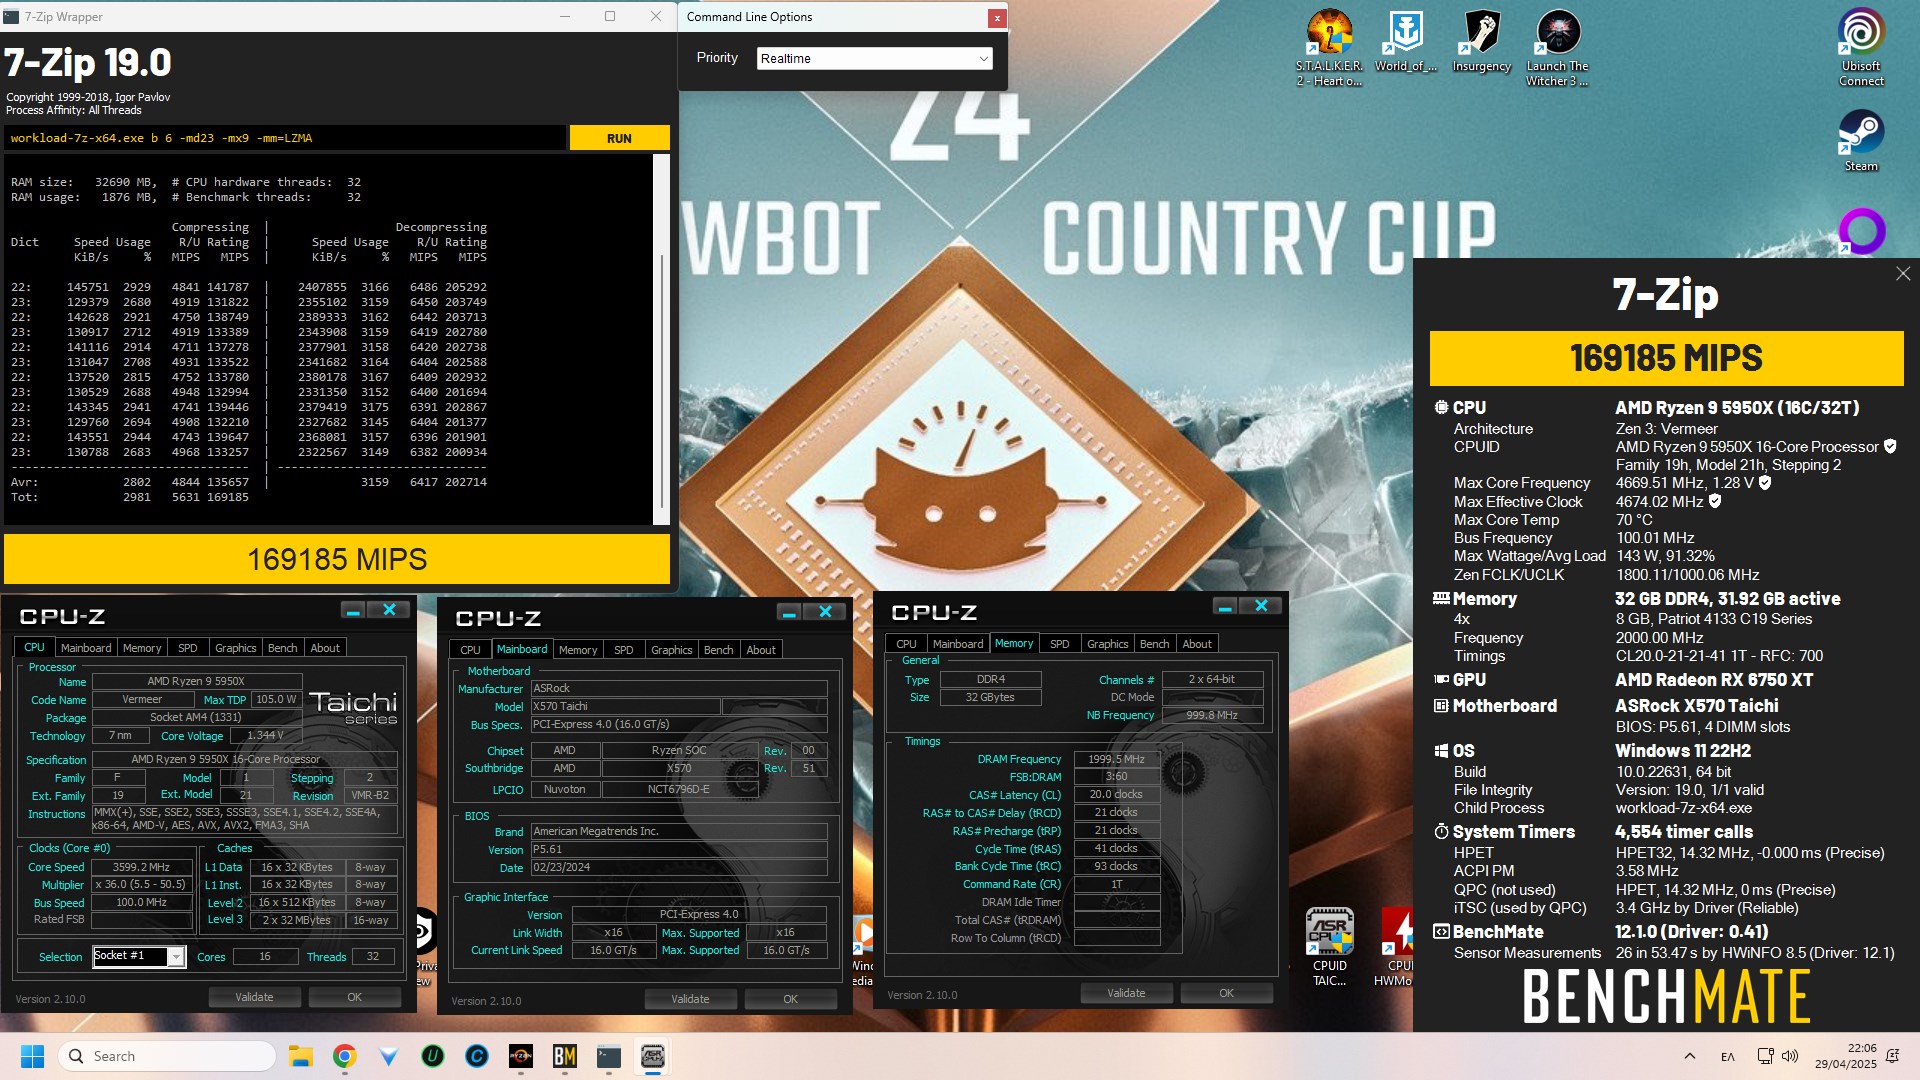Viewport: 1920px width, 1080px height.
Task: Open File Explorer from taskbar
Action: (x=300, y=1056)
